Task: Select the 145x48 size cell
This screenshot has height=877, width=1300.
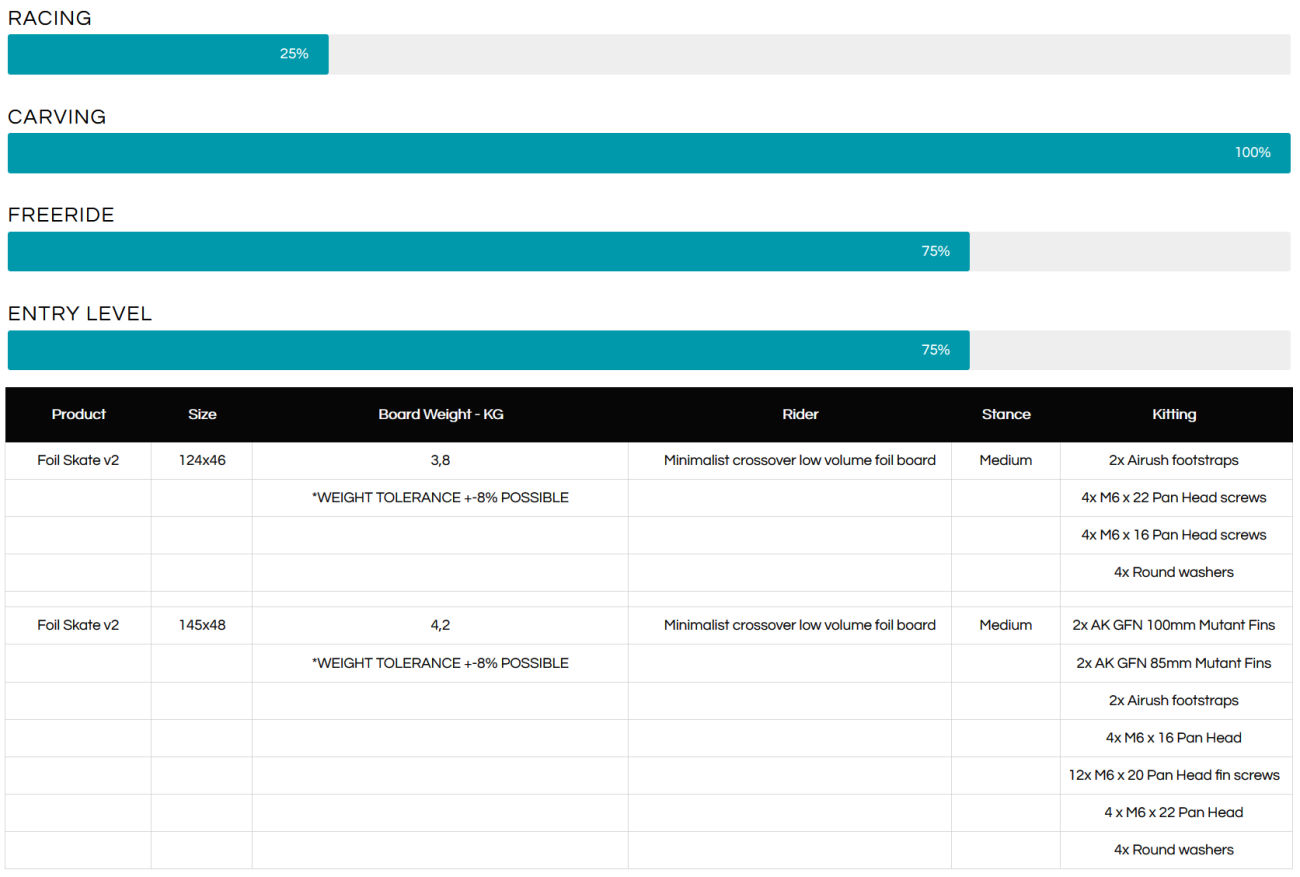Action: 202,626
